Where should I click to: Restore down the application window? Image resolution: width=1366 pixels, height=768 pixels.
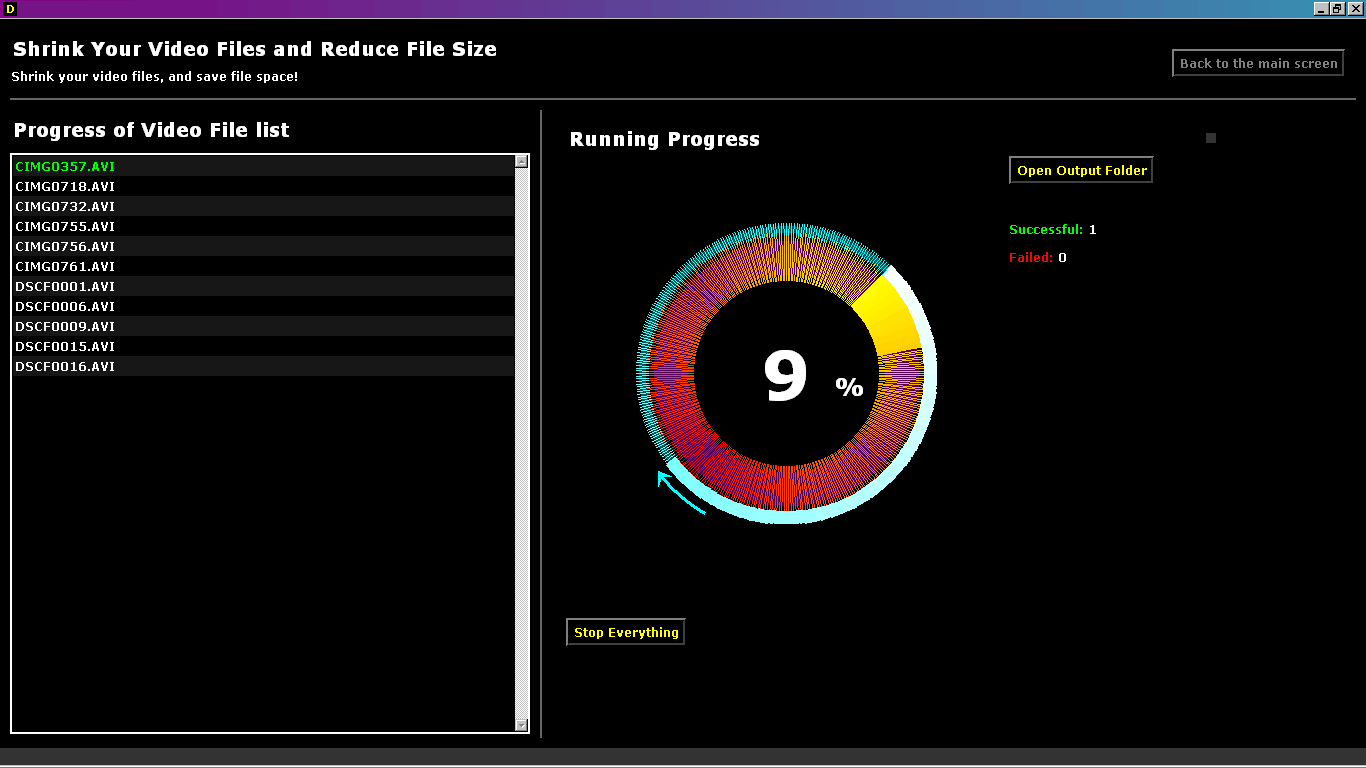[x=1338, y=8]
